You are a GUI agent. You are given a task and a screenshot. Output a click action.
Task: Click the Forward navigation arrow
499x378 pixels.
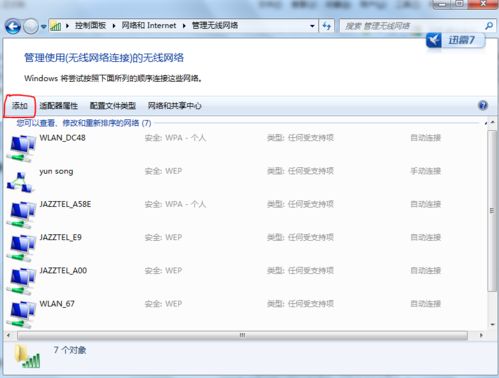click(31, 26)
